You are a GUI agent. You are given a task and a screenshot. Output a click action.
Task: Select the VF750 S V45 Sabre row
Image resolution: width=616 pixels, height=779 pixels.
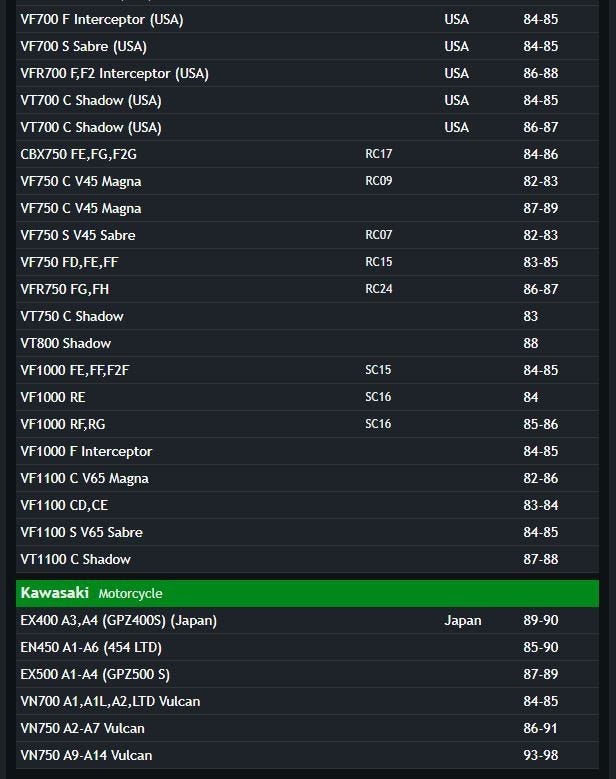[x=307, y=235]
